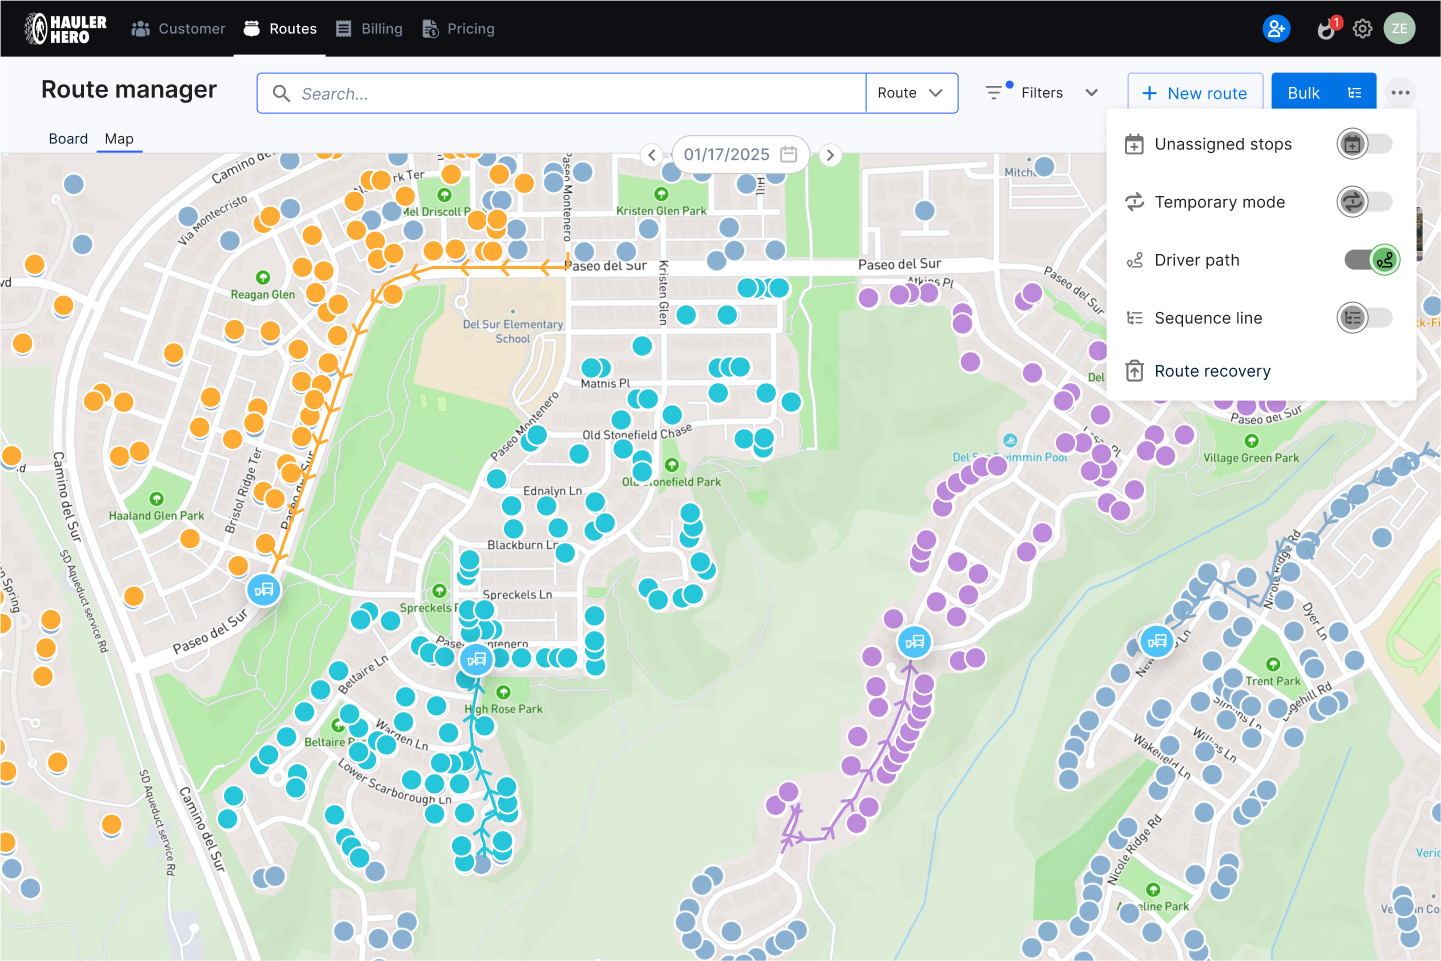Open the Route search type dropdown

(x=912, y=93)
